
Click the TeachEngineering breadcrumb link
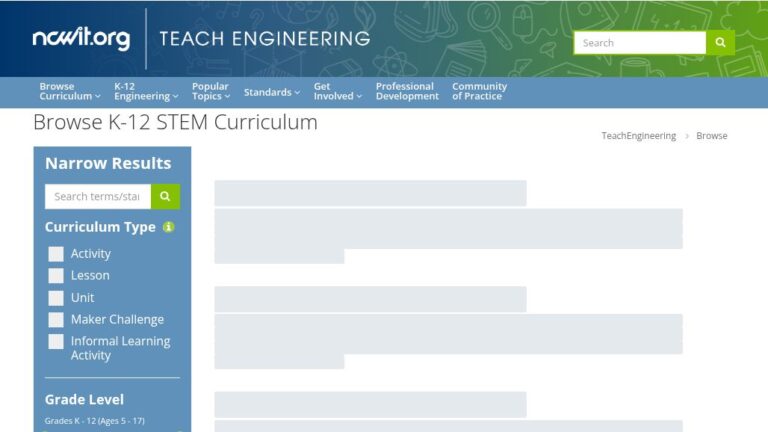point(639,136)
